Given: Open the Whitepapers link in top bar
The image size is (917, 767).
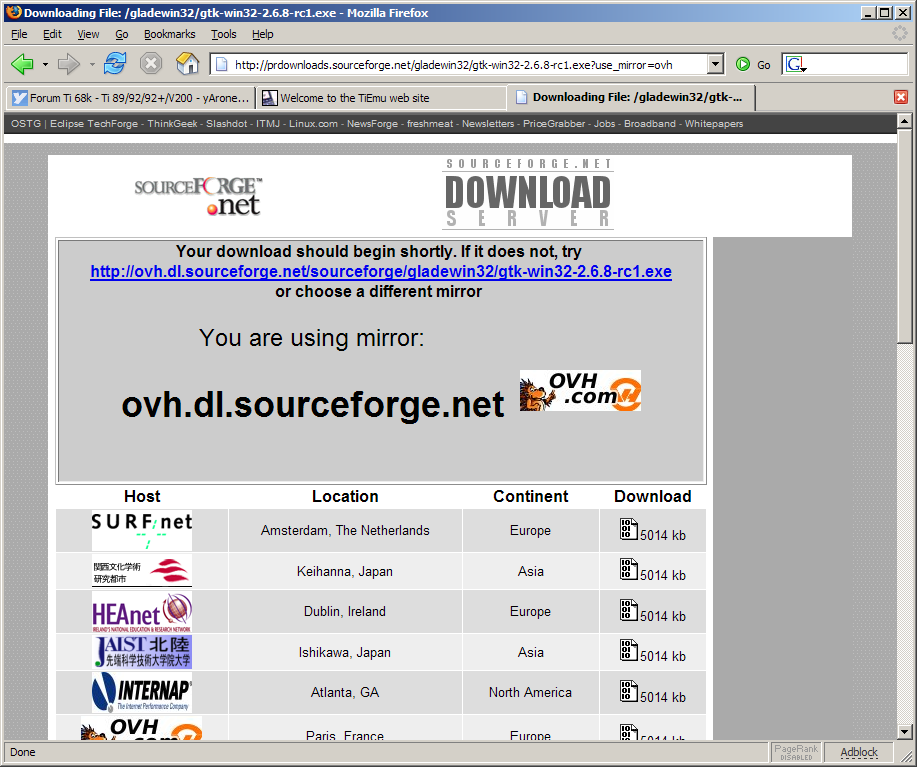Looking at the screenshot, I should click(713, 123).
